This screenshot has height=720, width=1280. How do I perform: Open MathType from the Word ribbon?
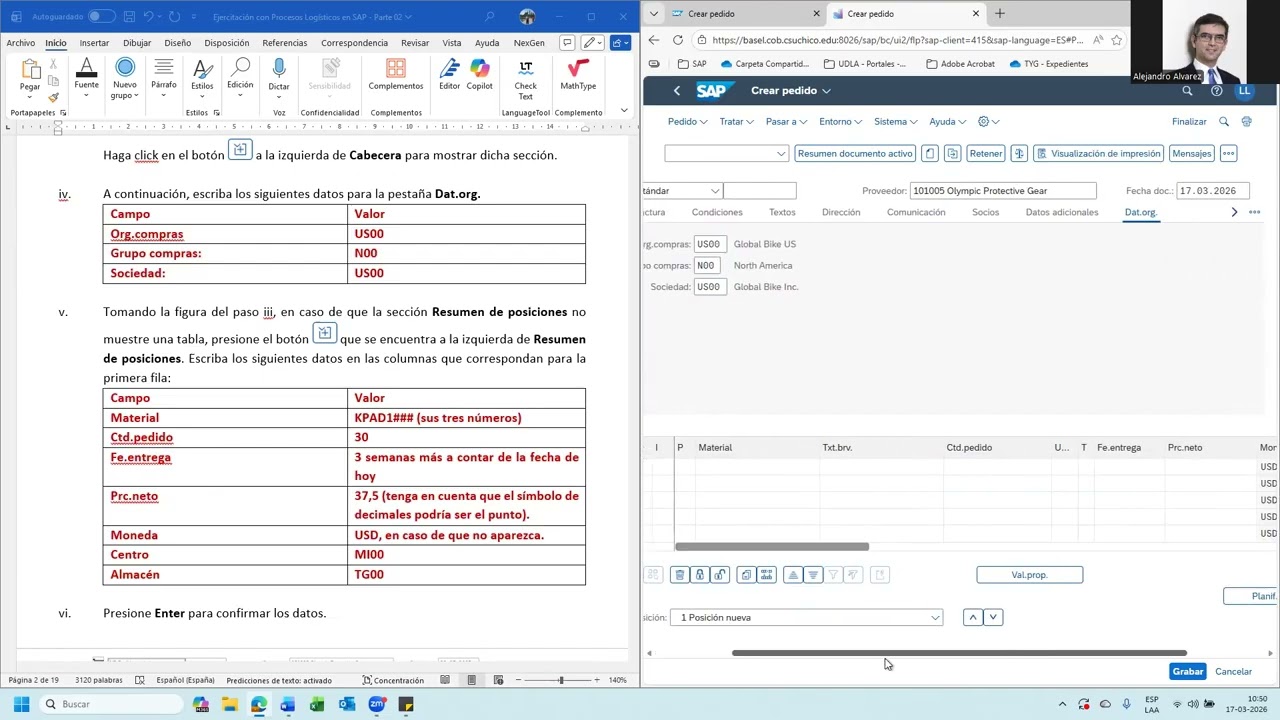[577, 74]
